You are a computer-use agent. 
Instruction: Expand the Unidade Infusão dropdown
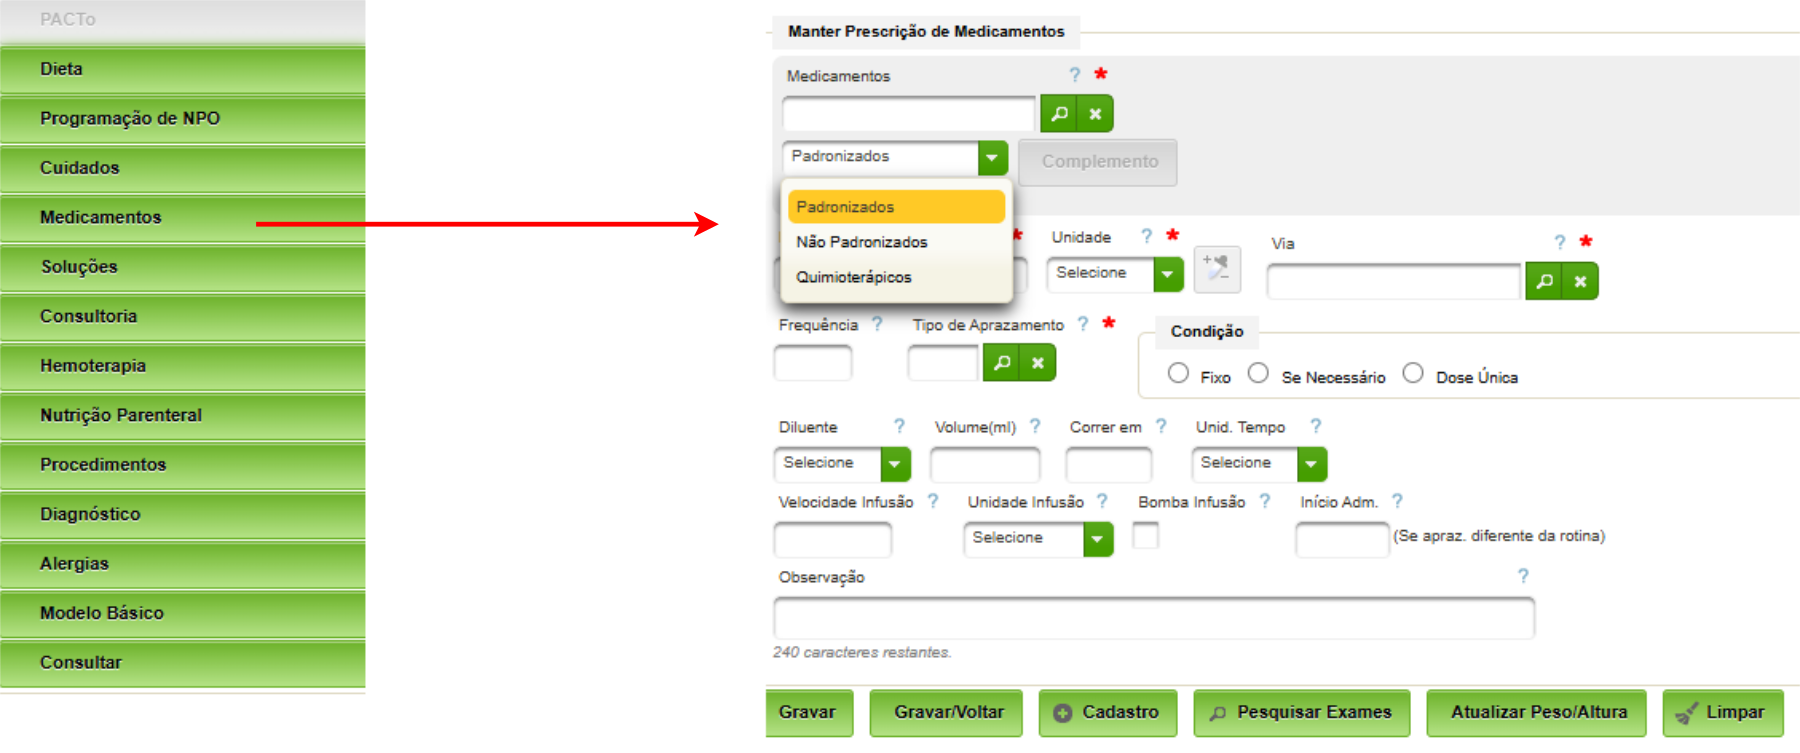(1097, 539)
